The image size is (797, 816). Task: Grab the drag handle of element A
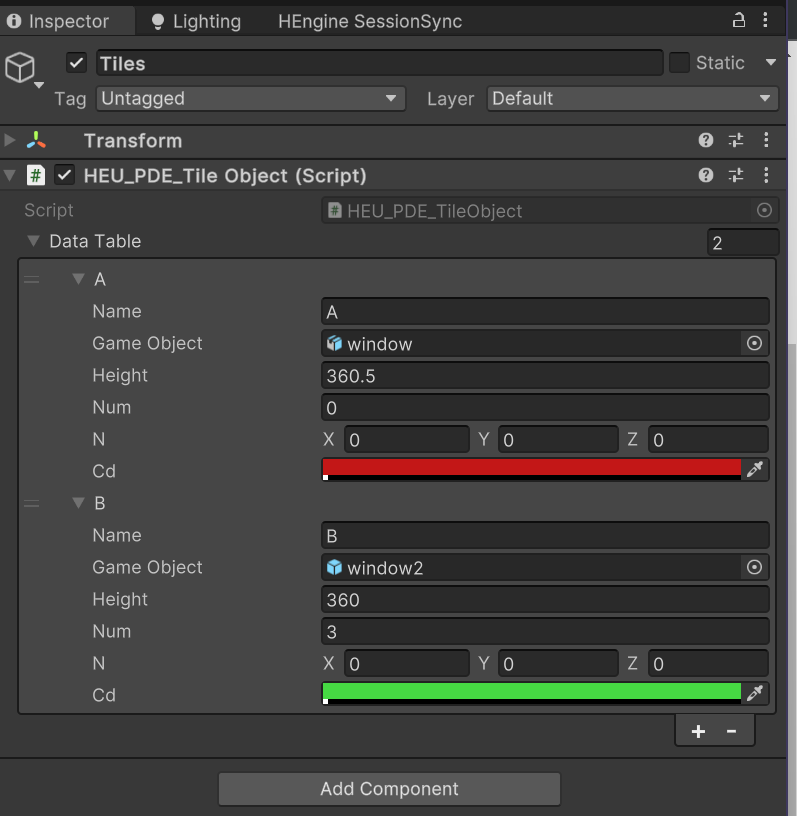click(31, 280)
